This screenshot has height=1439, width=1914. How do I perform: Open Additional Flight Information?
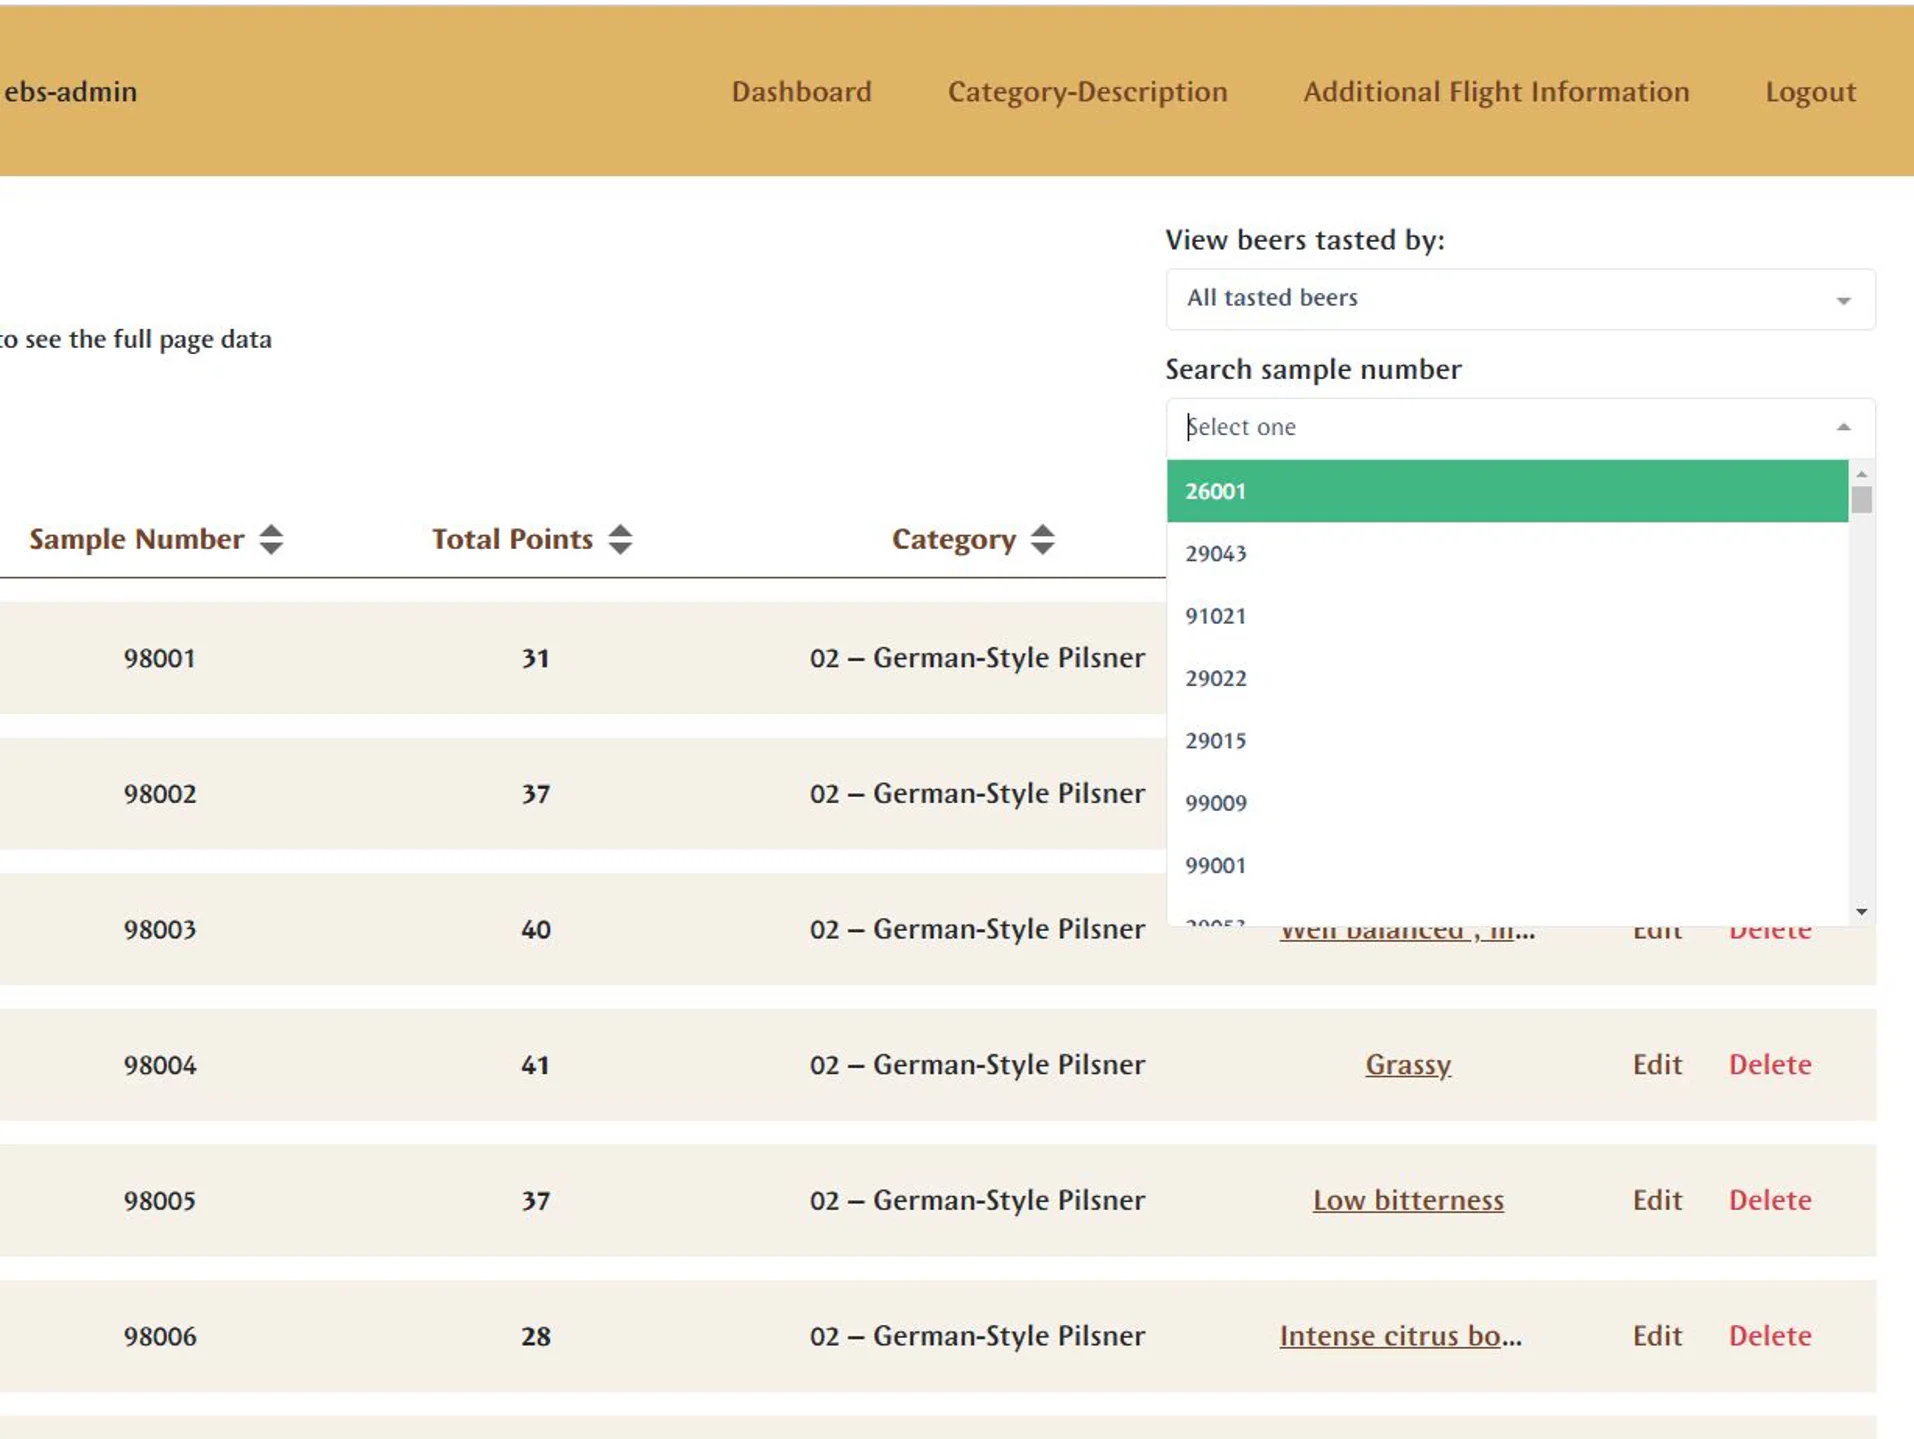1496,91
